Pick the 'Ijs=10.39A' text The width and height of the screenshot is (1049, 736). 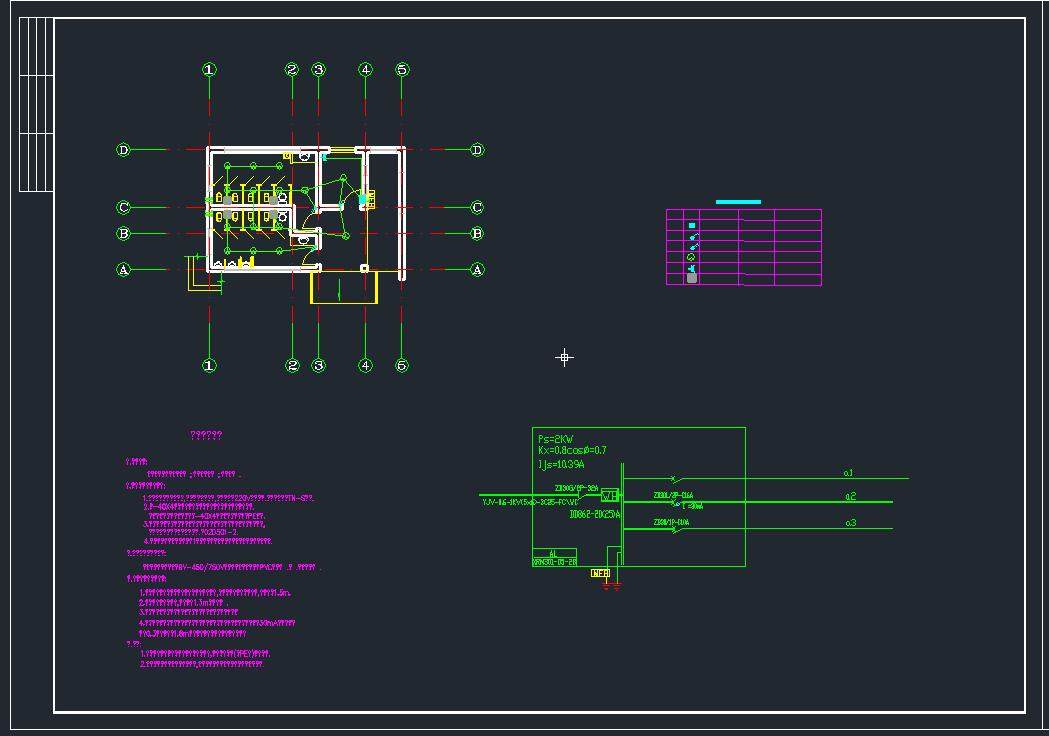tap(561, 464)
